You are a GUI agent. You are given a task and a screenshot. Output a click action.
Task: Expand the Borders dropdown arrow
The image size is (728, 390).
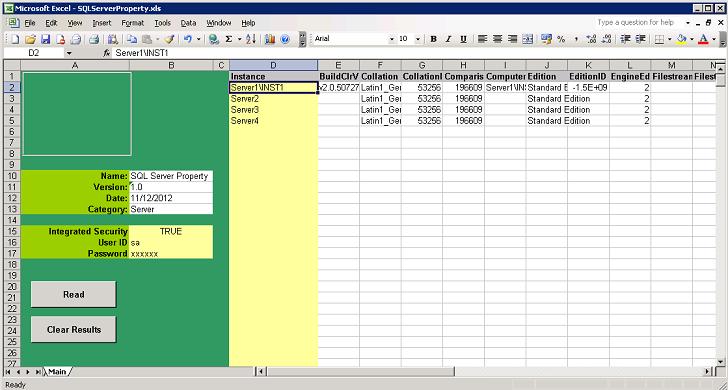click(670, 39)
